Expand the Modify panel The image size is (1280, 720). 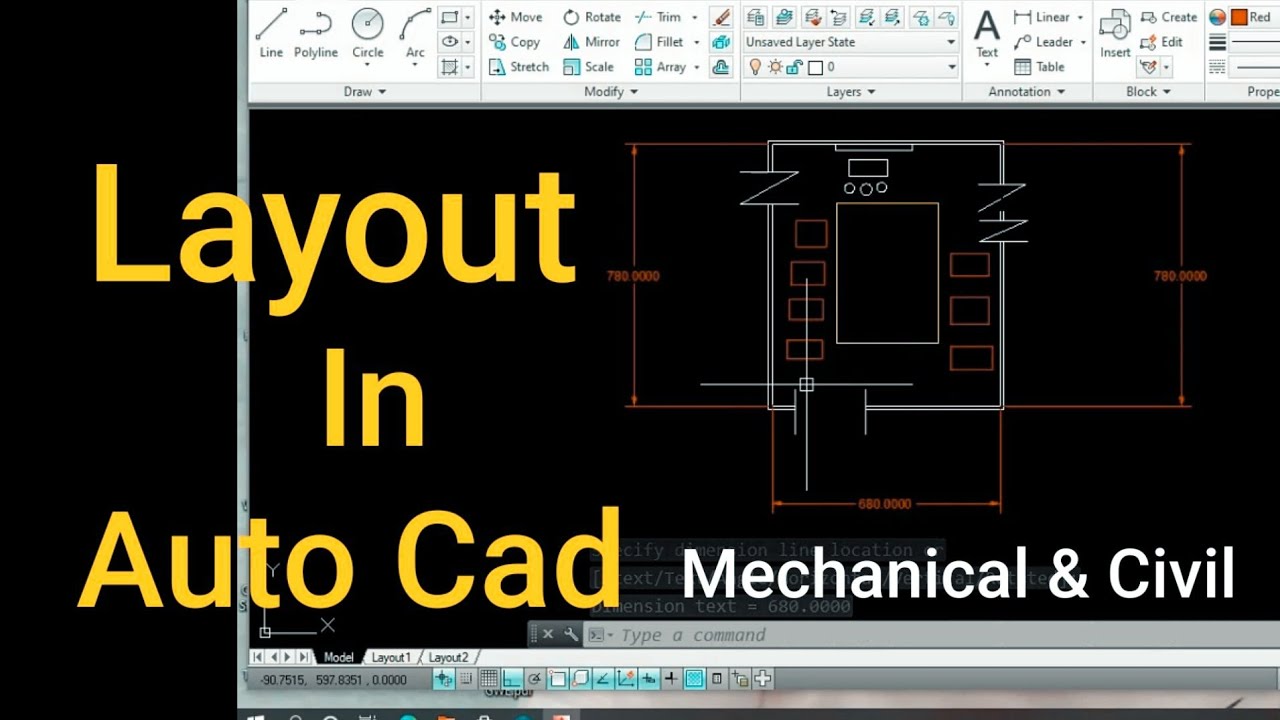click(610, 91)
